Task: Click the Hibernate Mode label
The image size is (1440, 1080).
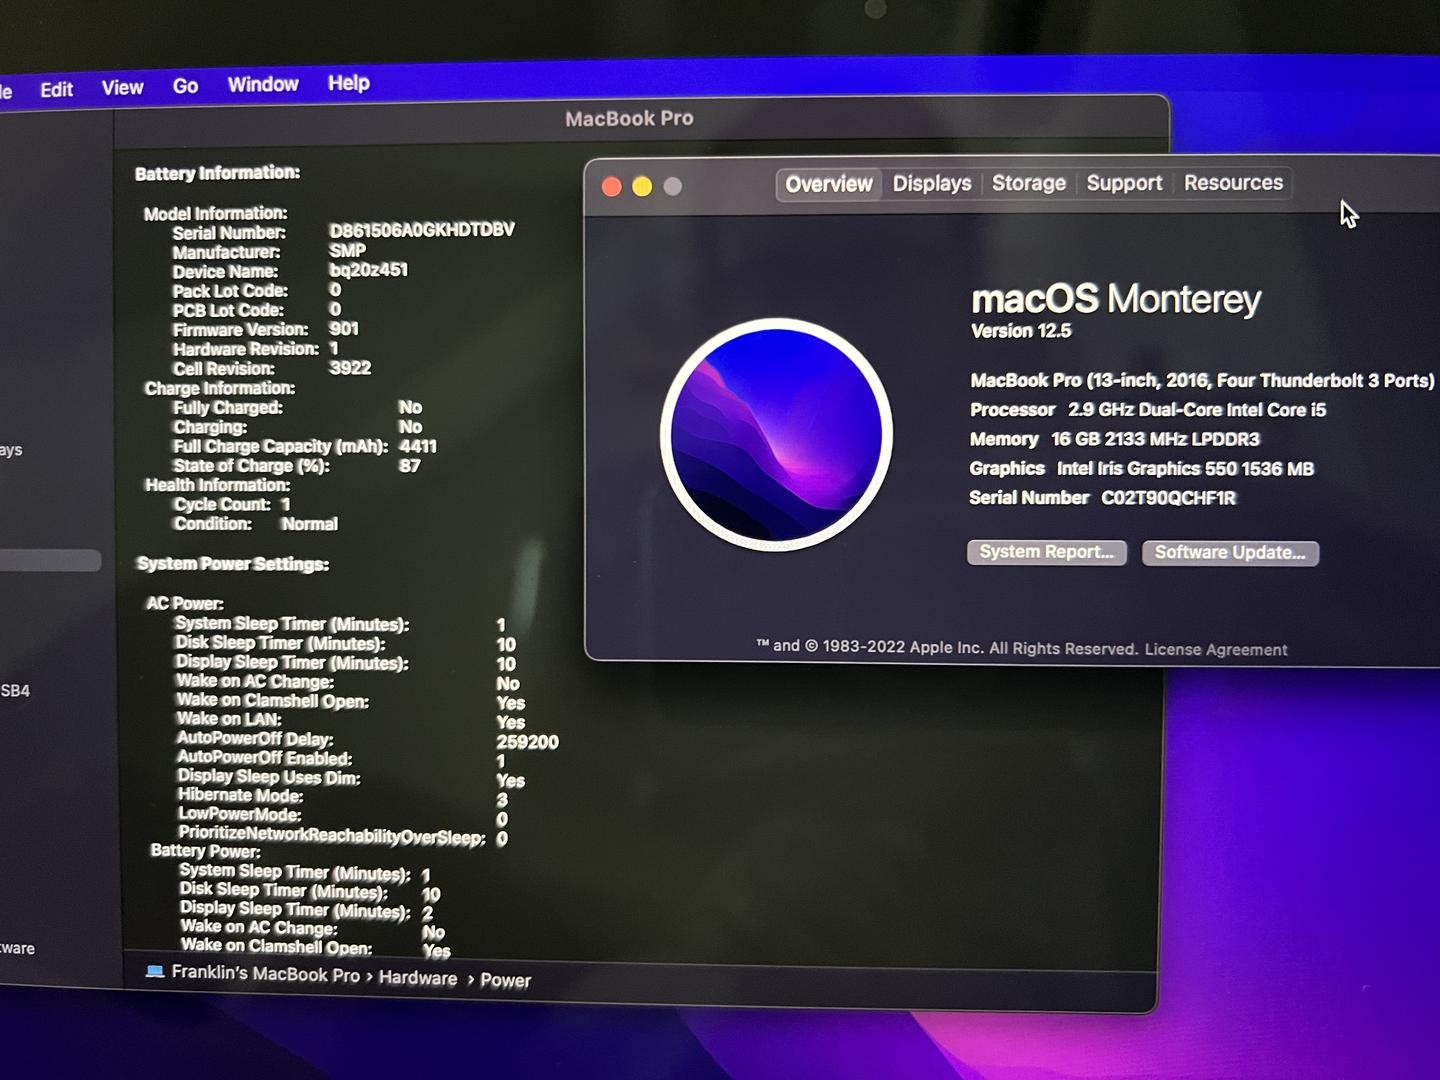Action: point(240,795)
